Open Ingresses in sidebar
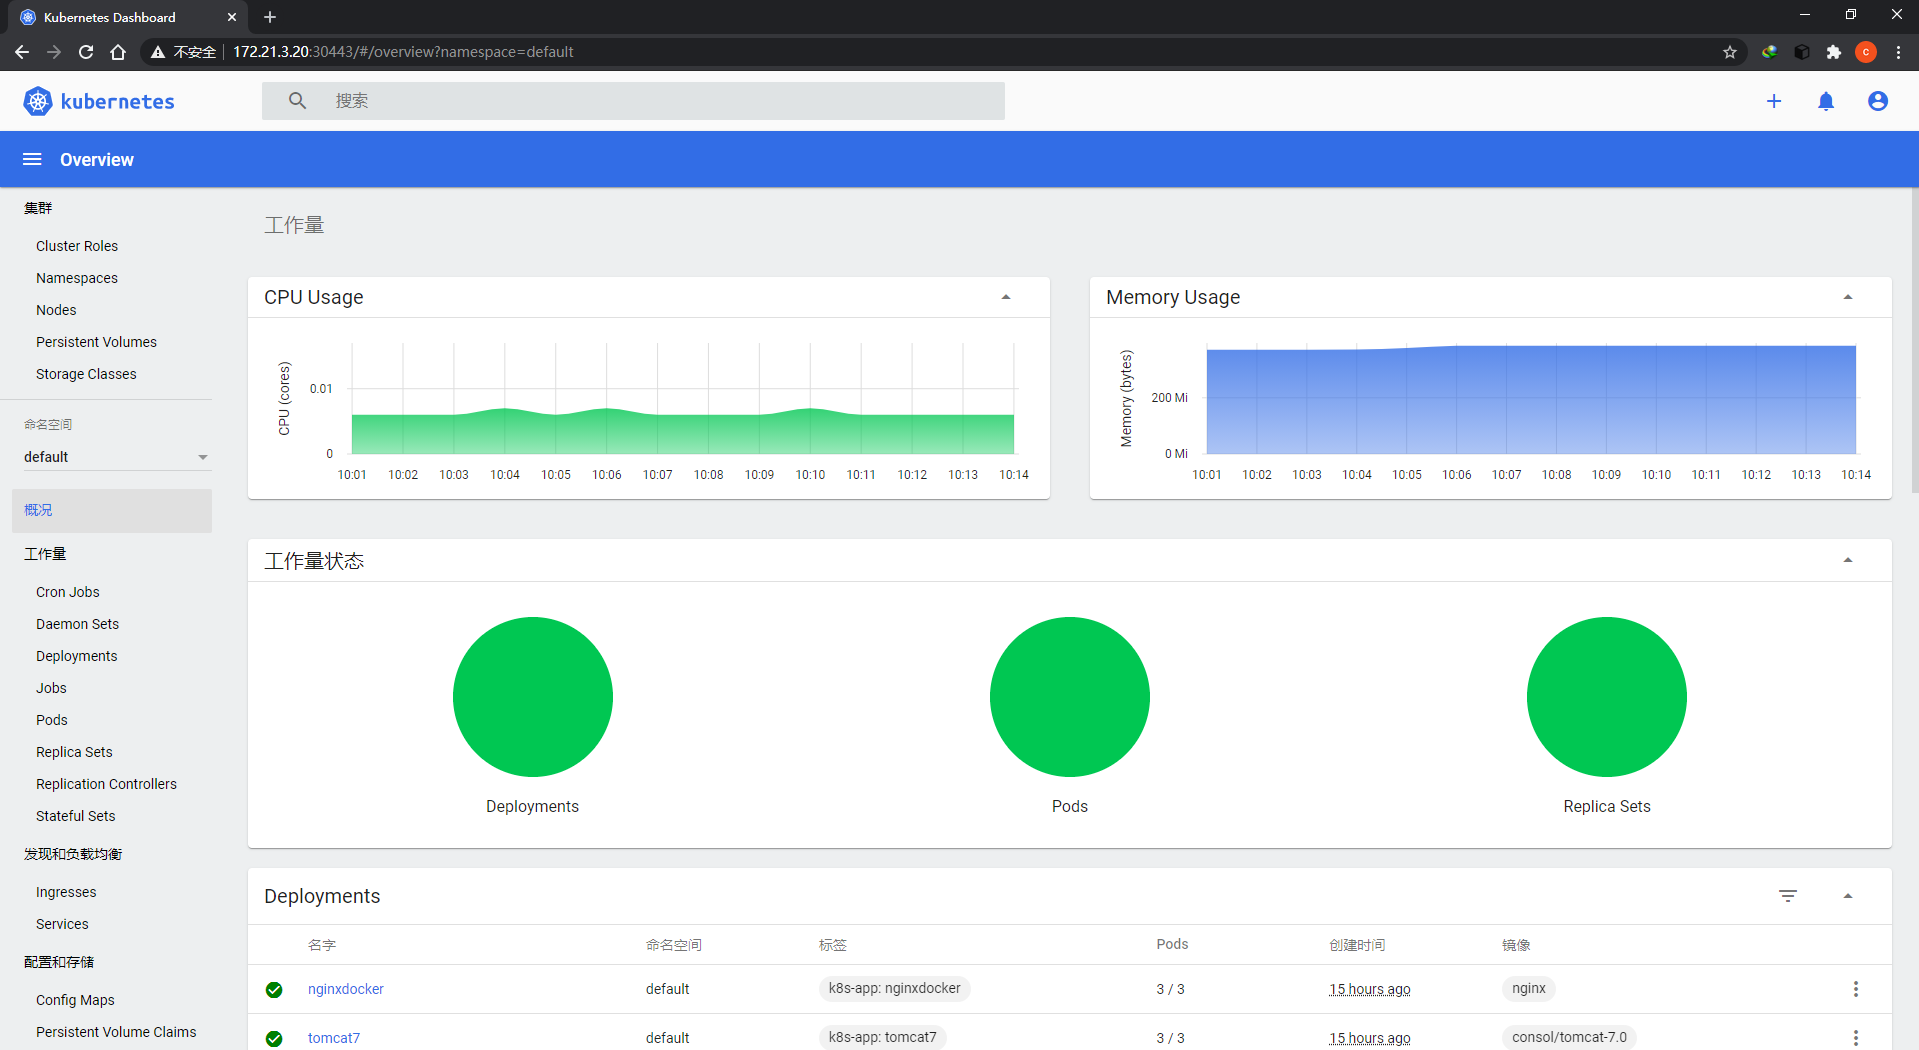 (x=66, y=892)
